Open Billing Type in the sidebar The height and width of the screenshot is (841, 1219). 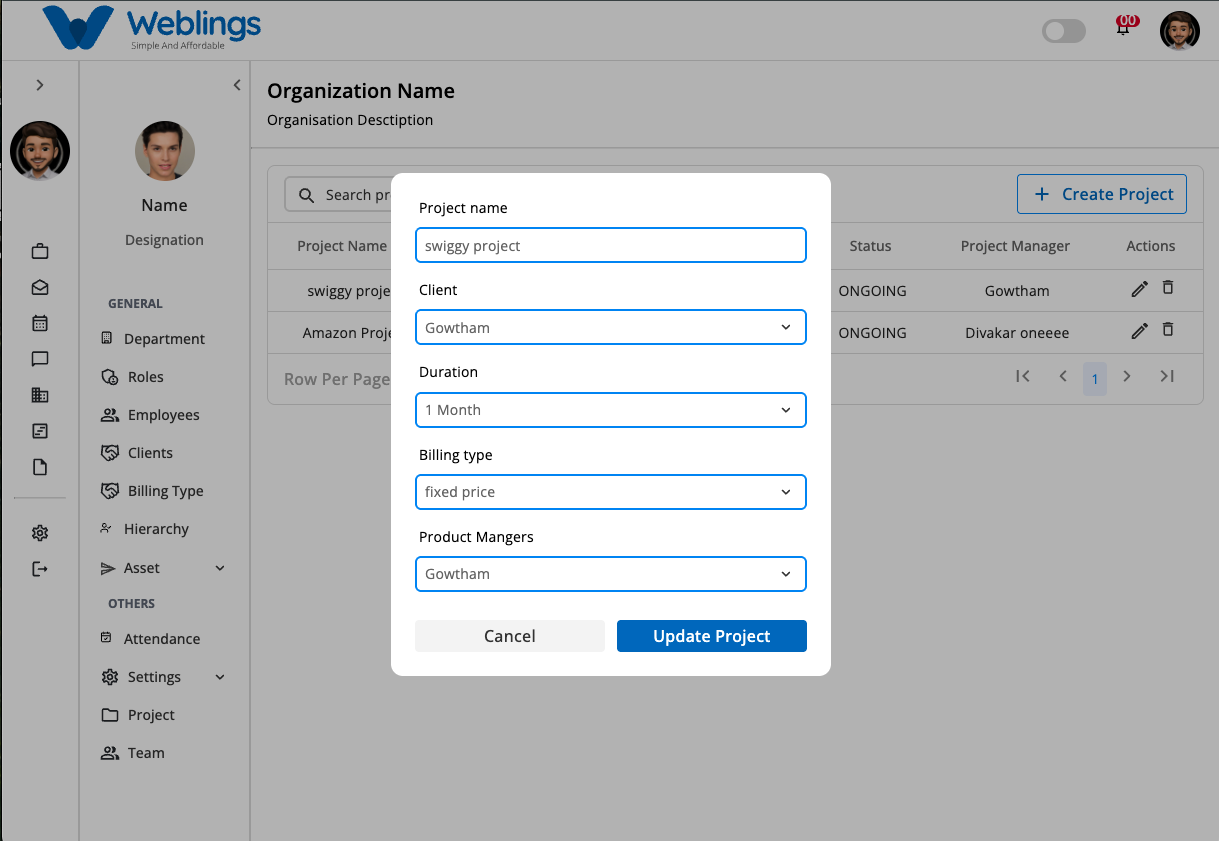point(152,491)
